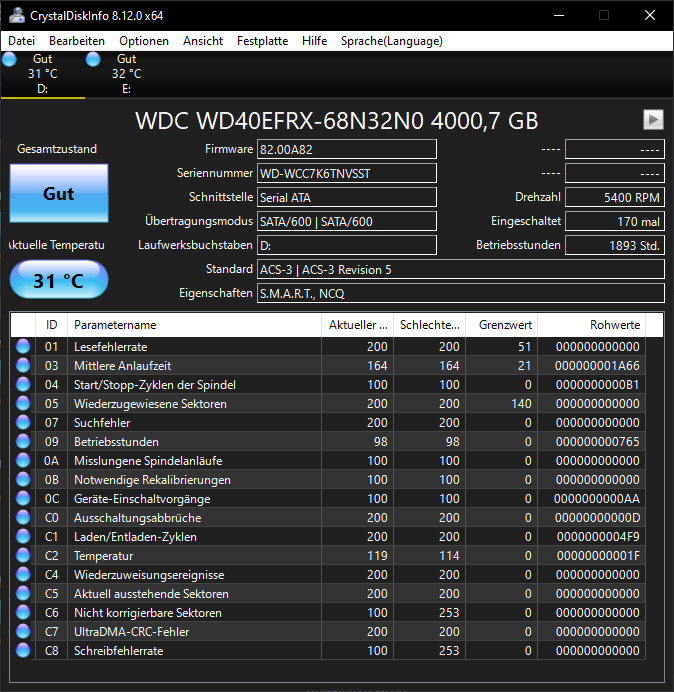Viewport: 674px width, 692px height.
Task: Click raw value 000000001A66
Action: pos(597,366)
